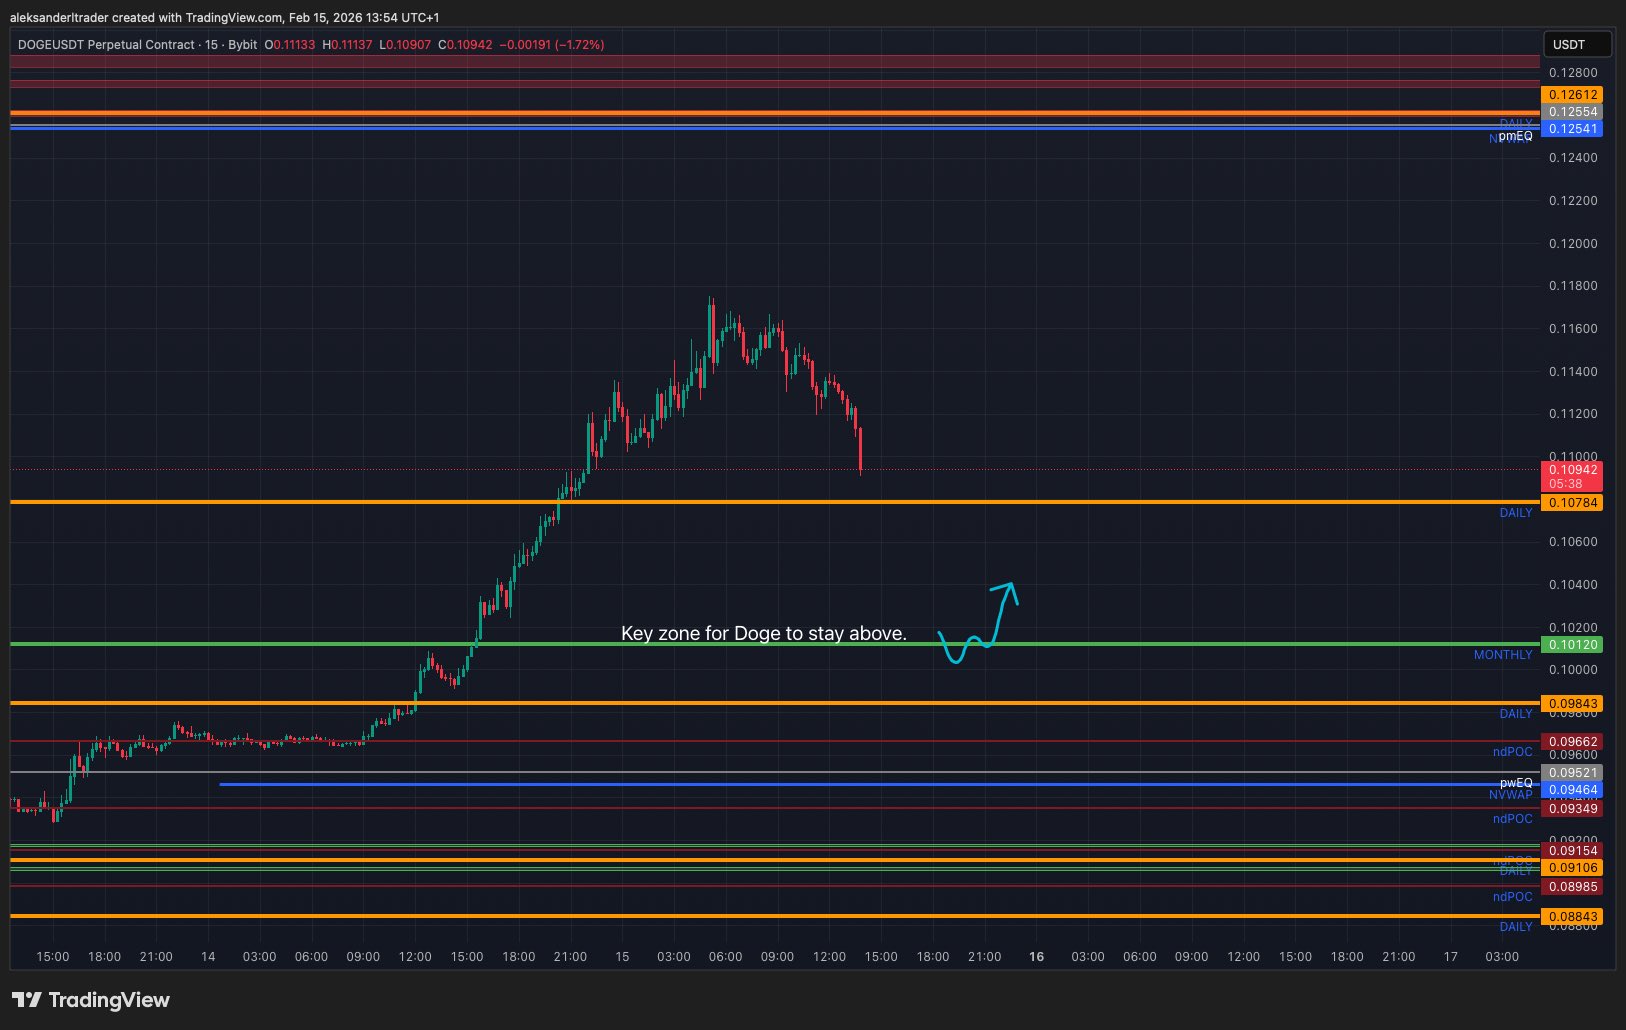Click the 0.11200 price axis tick
1626x1030 pixels.
point(1573,414)
